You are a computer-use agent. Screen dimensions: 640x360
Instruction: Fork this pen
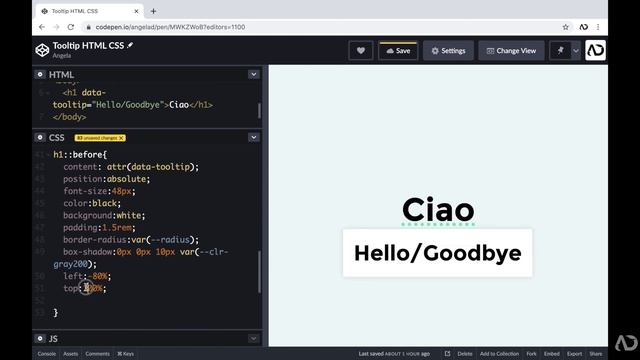531,354
